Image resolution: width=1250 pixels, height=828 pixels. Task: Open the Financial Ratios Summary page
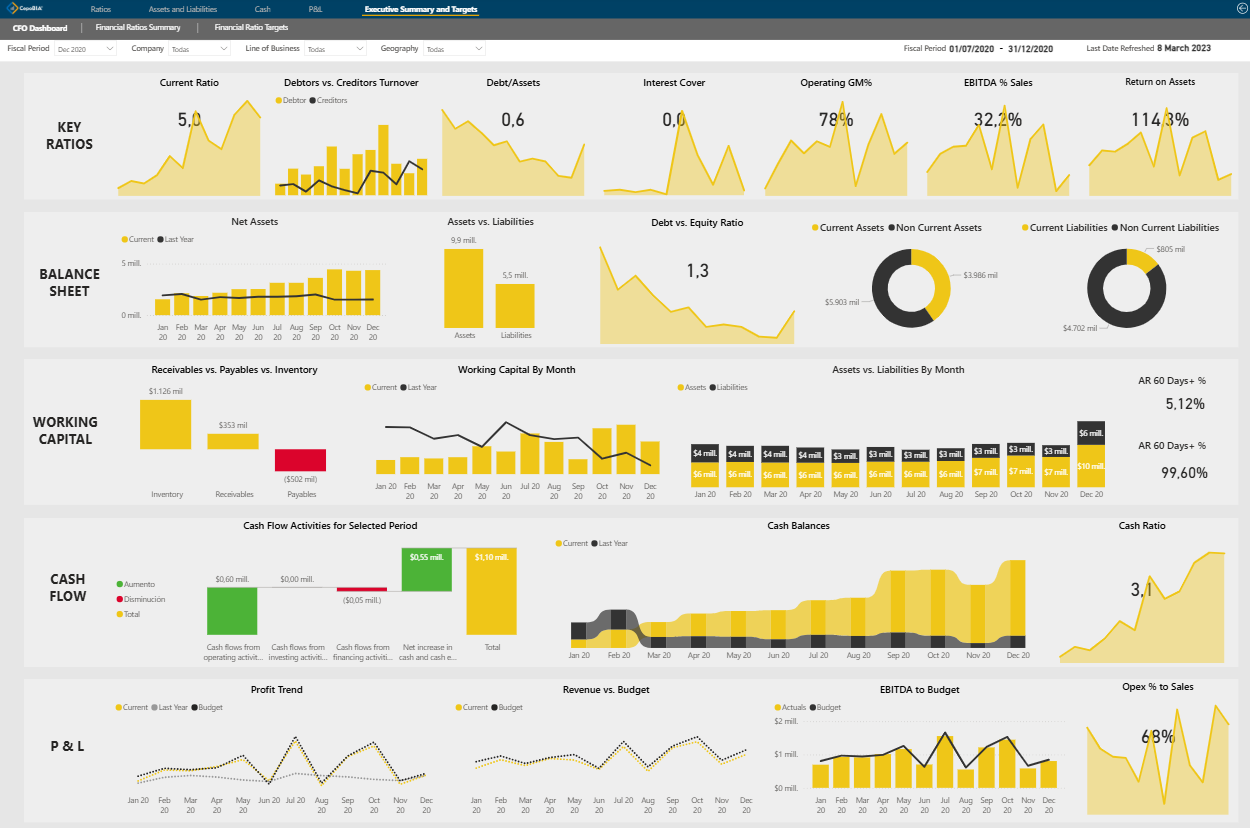coord(138,28)
